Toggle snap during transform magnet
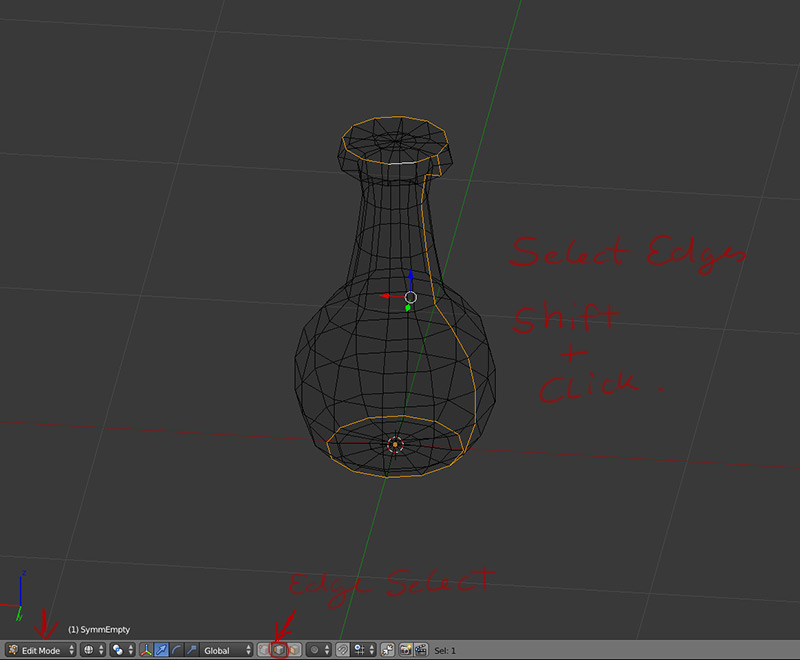Image resolution: width=800 pixels, height=660 pixels. 343,650
